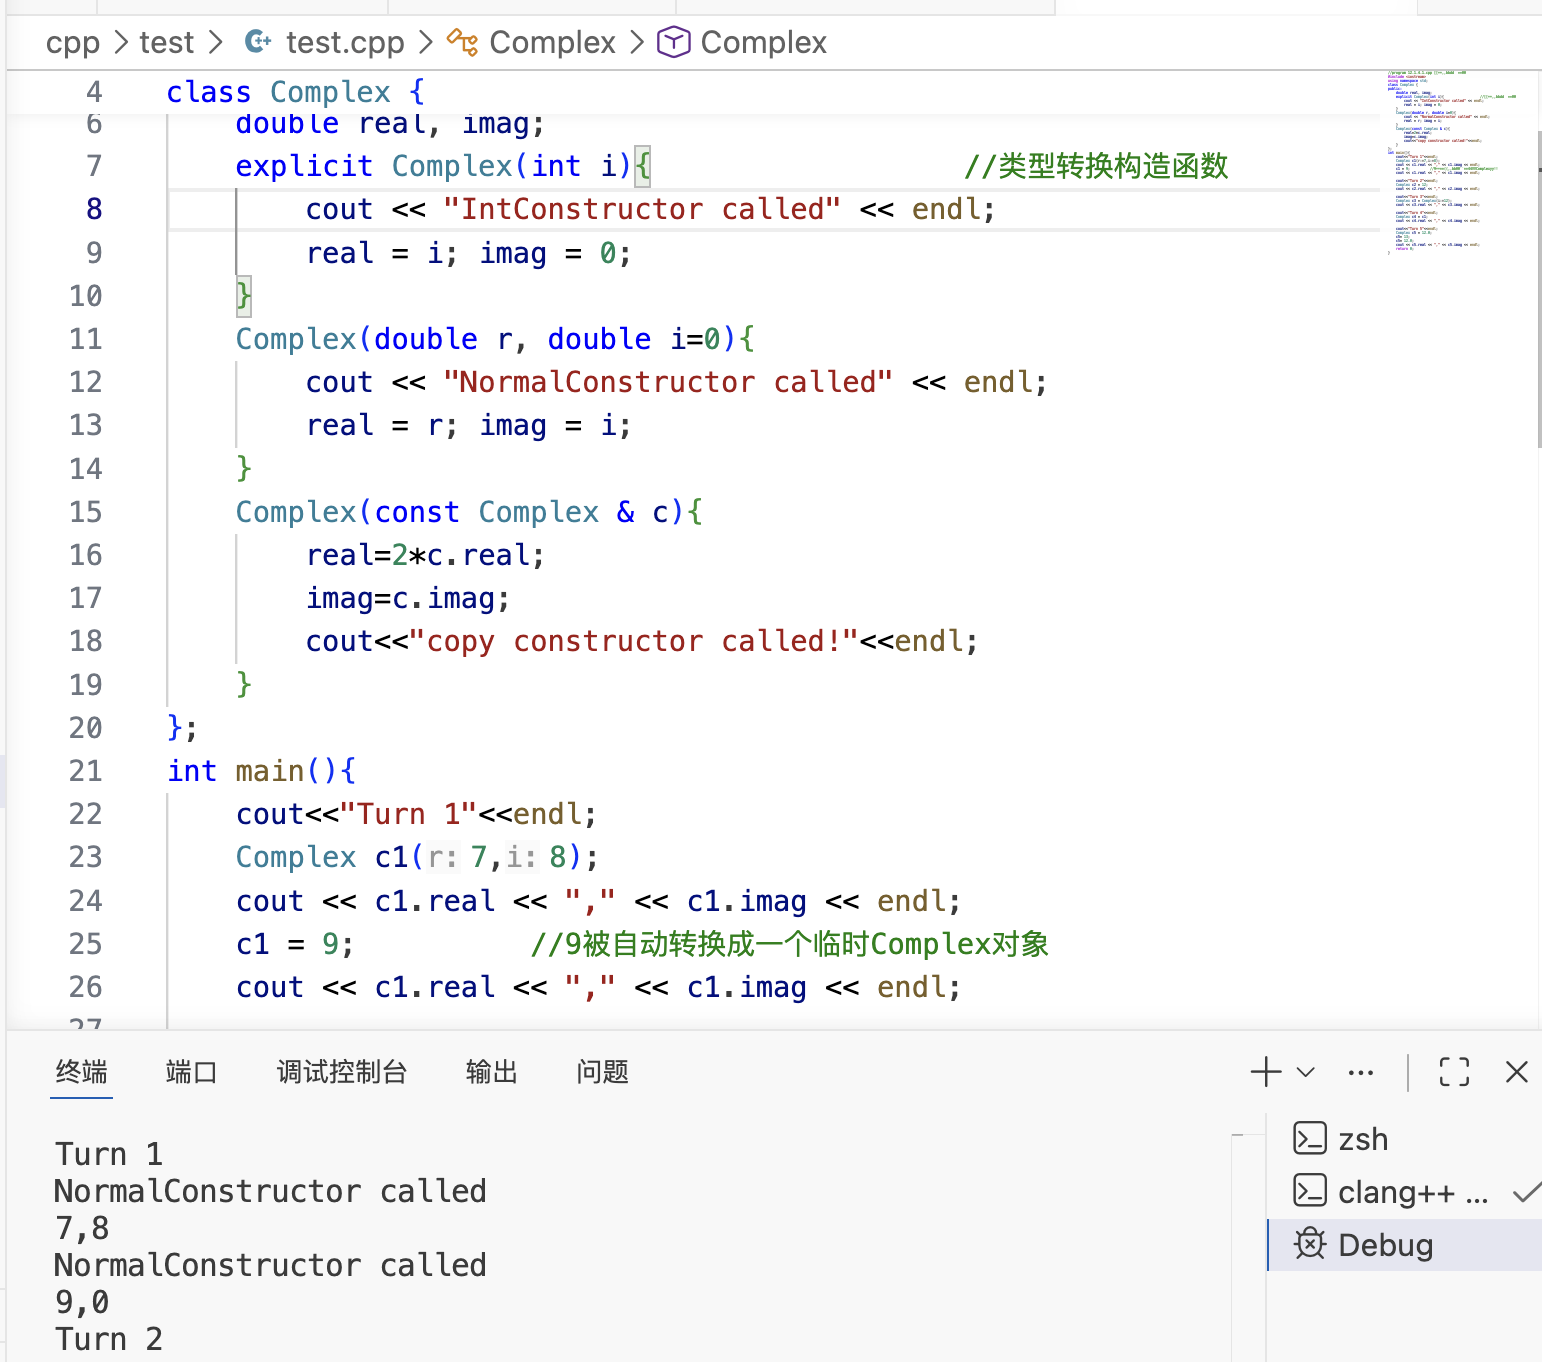Screen dimensions: 1542x1362
Task: Click the terminal panel more actions ellipsis
Action: (1360, 1071)
